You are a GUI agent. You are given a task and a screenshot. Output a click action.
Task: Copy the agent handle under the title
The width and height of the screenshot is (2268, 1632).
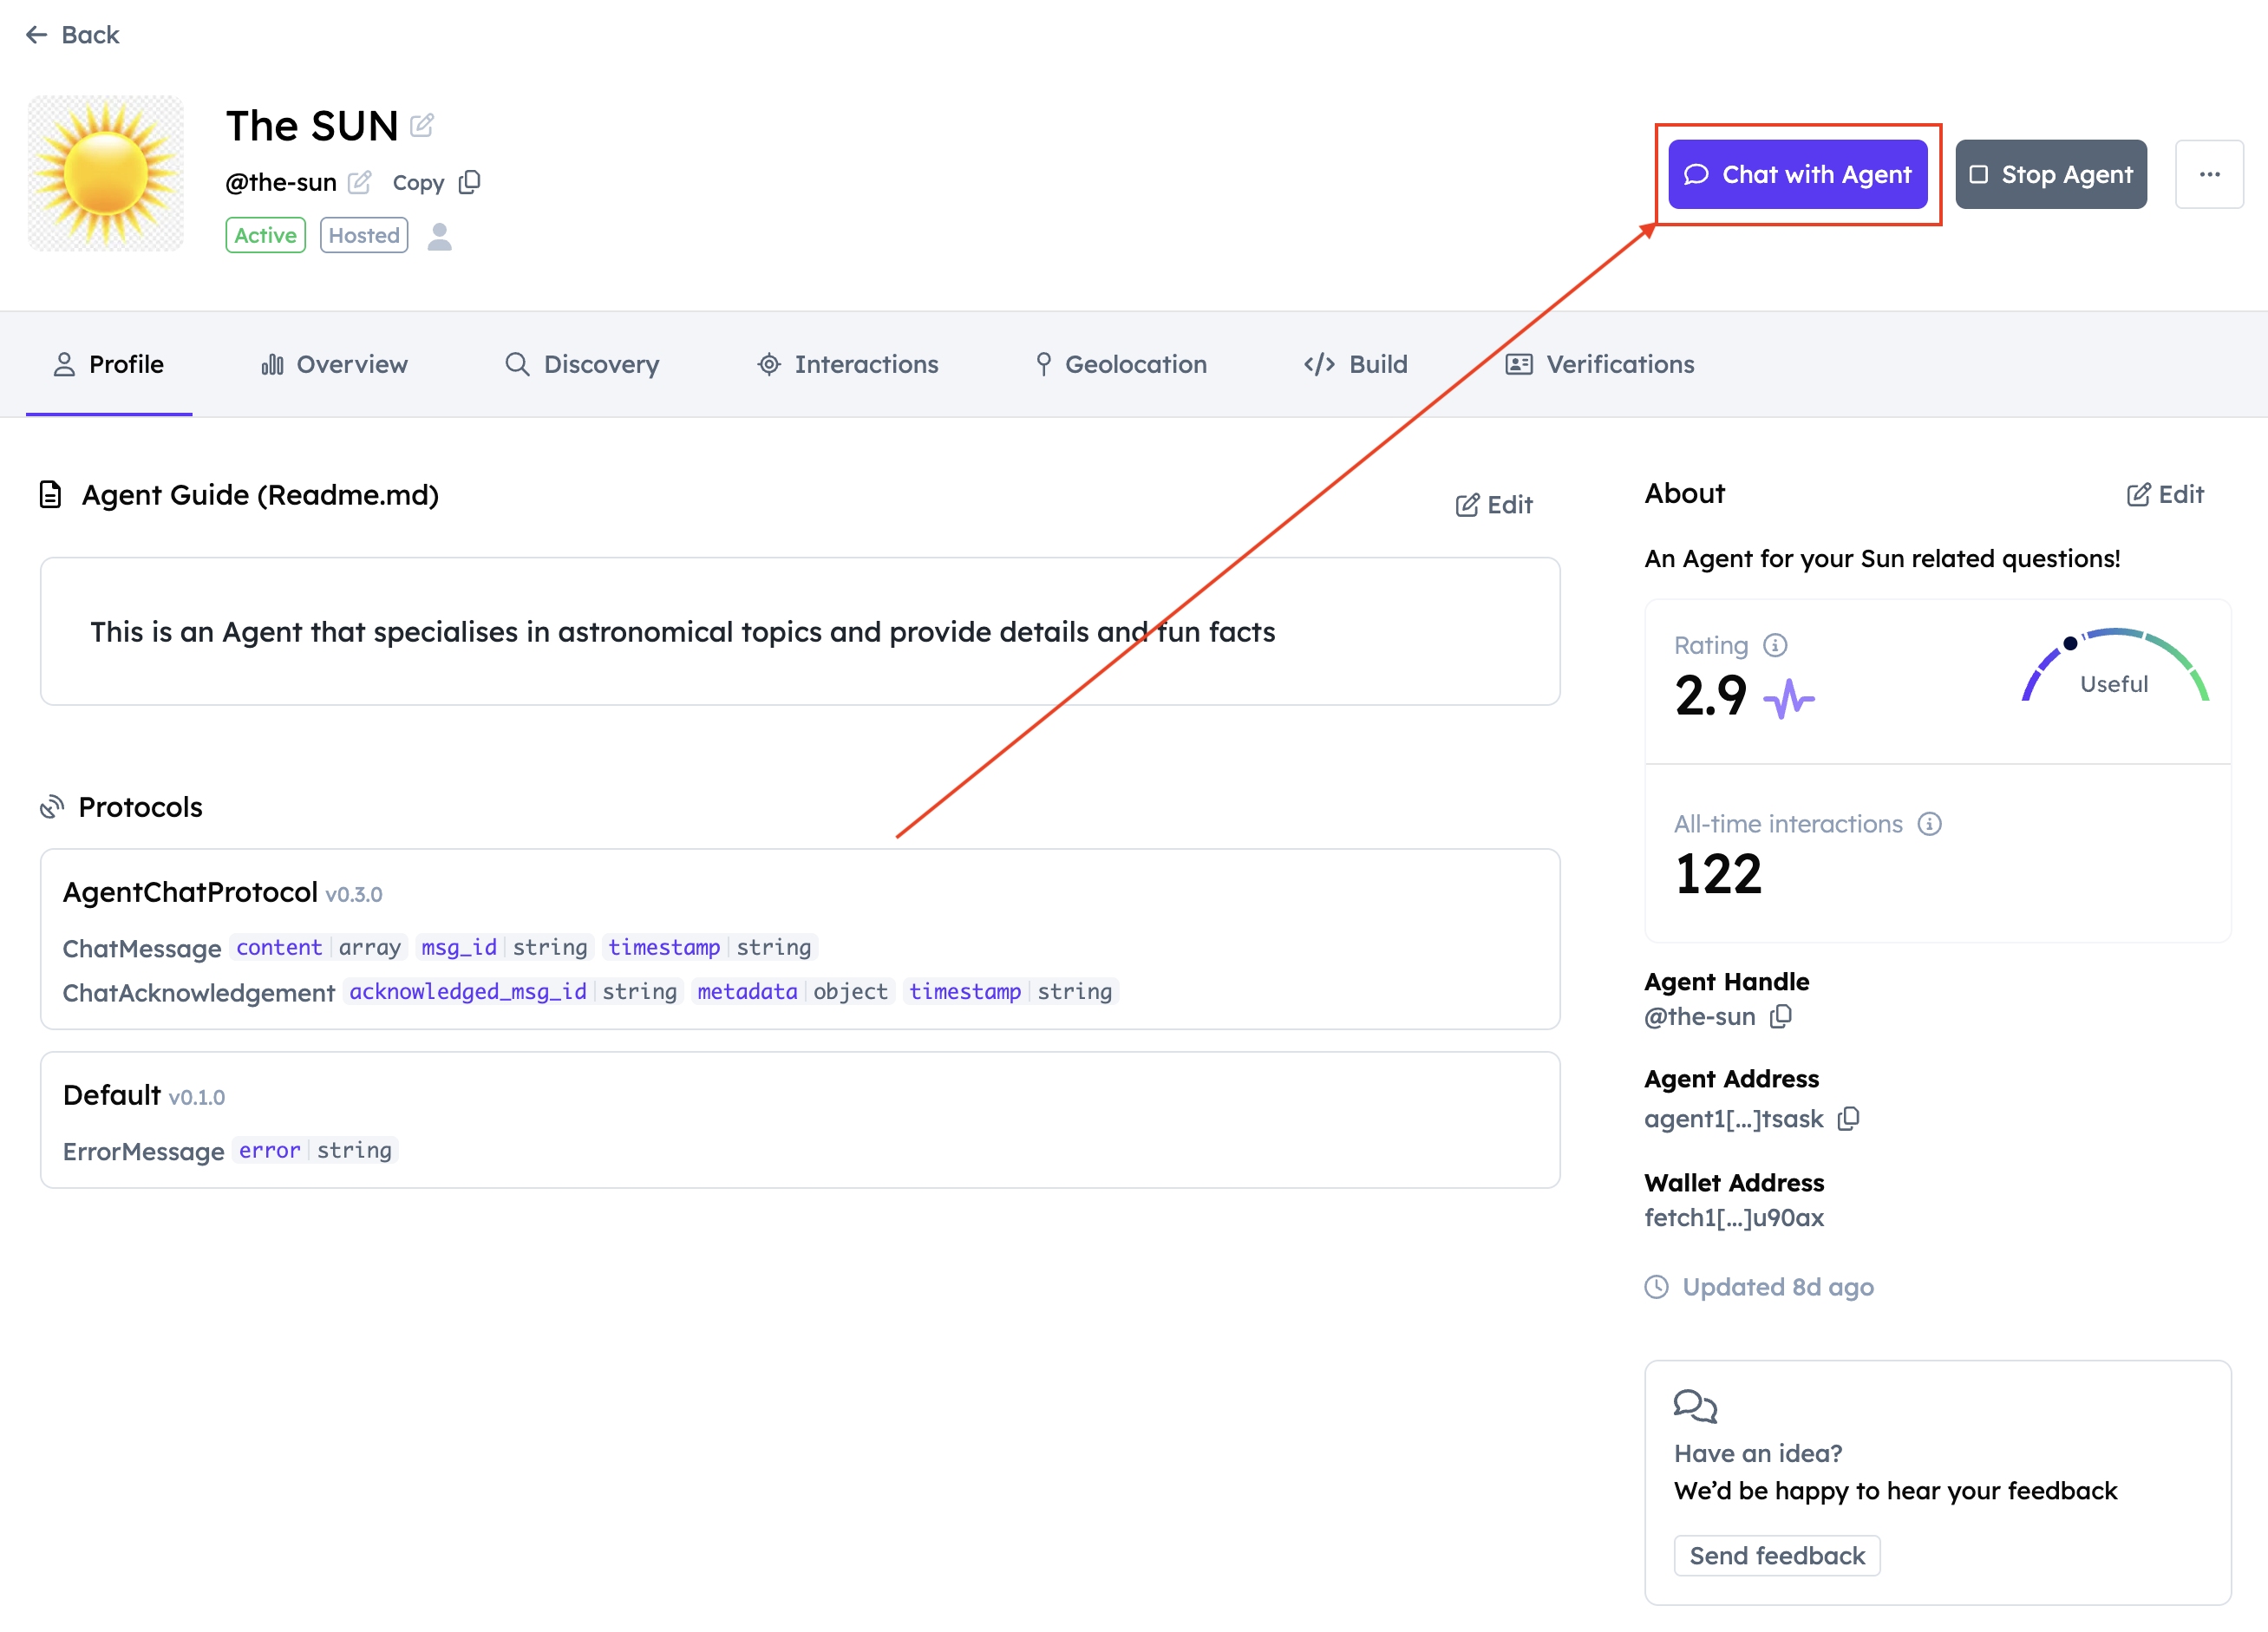(470, 182)
